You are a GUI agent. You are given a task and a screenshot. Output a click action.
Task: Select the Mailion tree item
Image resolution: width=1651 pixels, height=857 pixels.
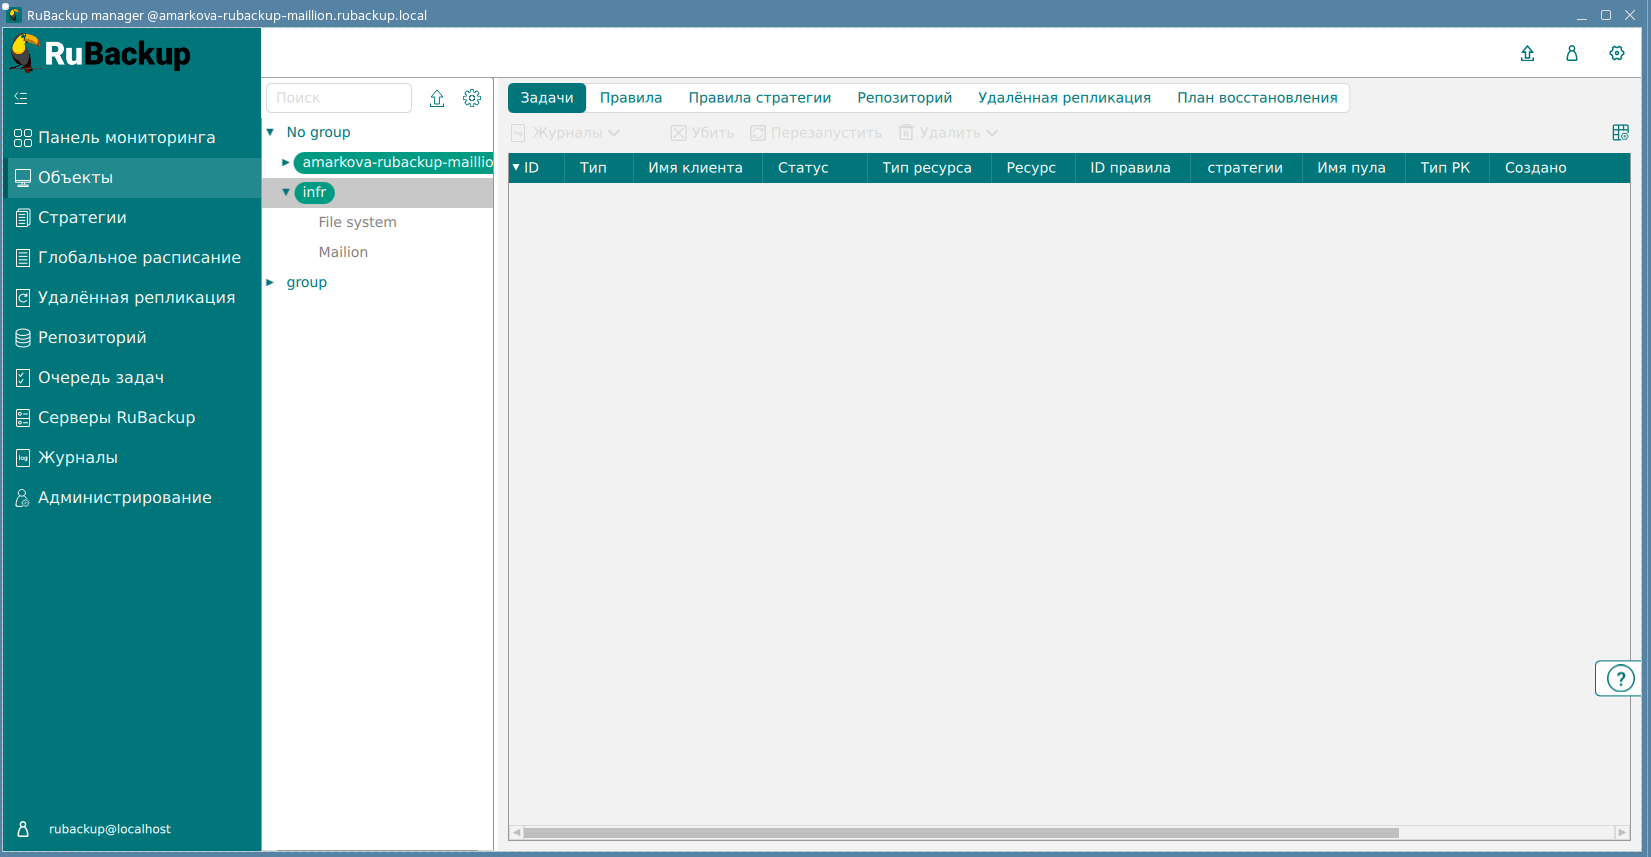343,252
